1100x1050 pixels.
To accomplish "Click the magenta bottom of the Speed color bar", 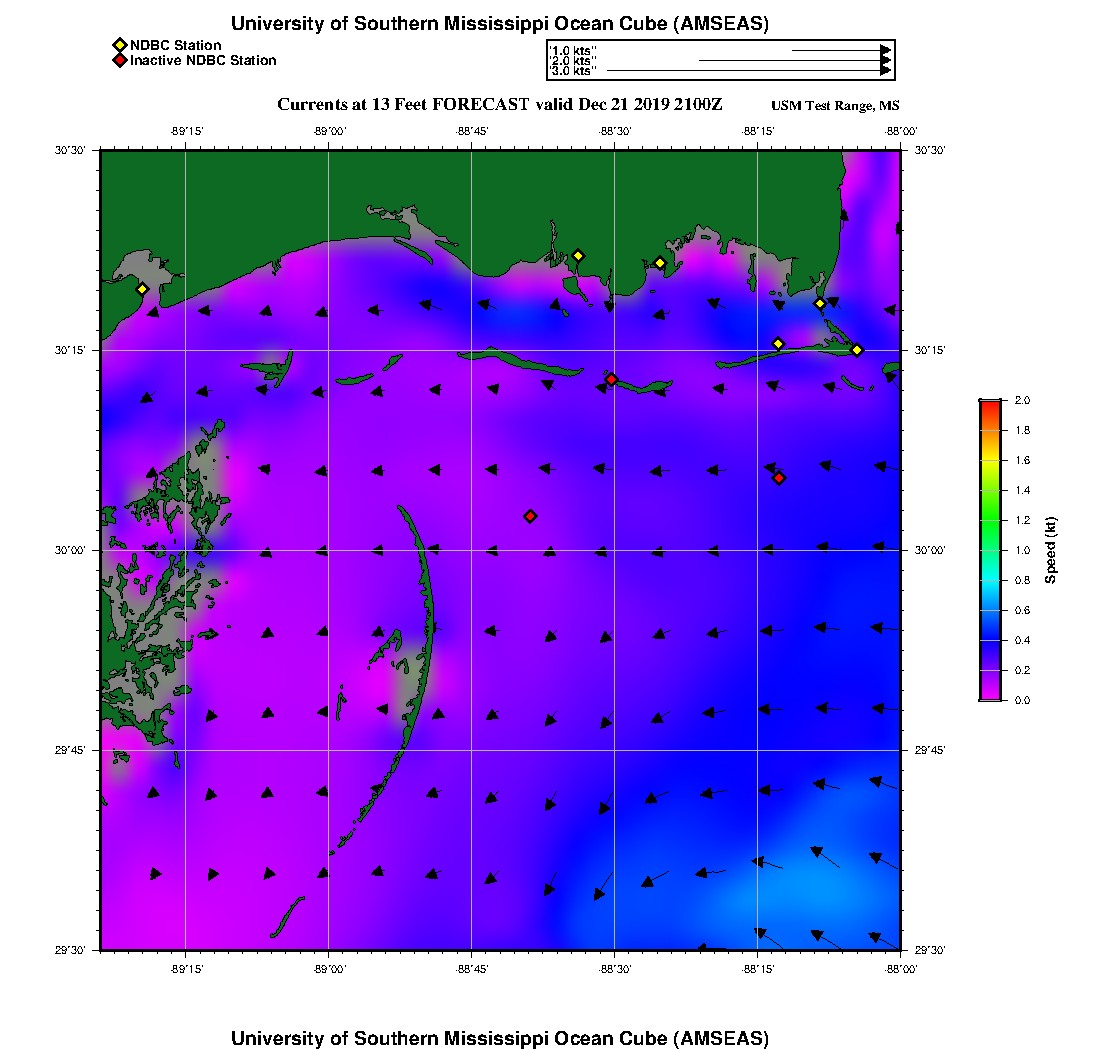I will (x=990, y=694).
